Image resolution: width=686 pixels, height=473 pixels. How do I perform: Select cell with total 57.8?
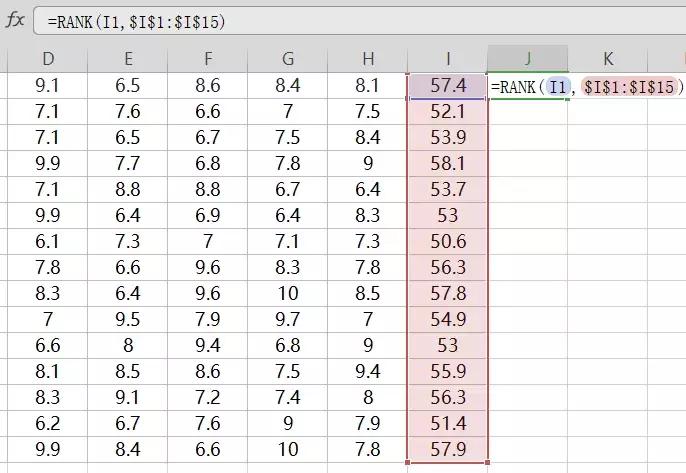click(x=448, y=294)
